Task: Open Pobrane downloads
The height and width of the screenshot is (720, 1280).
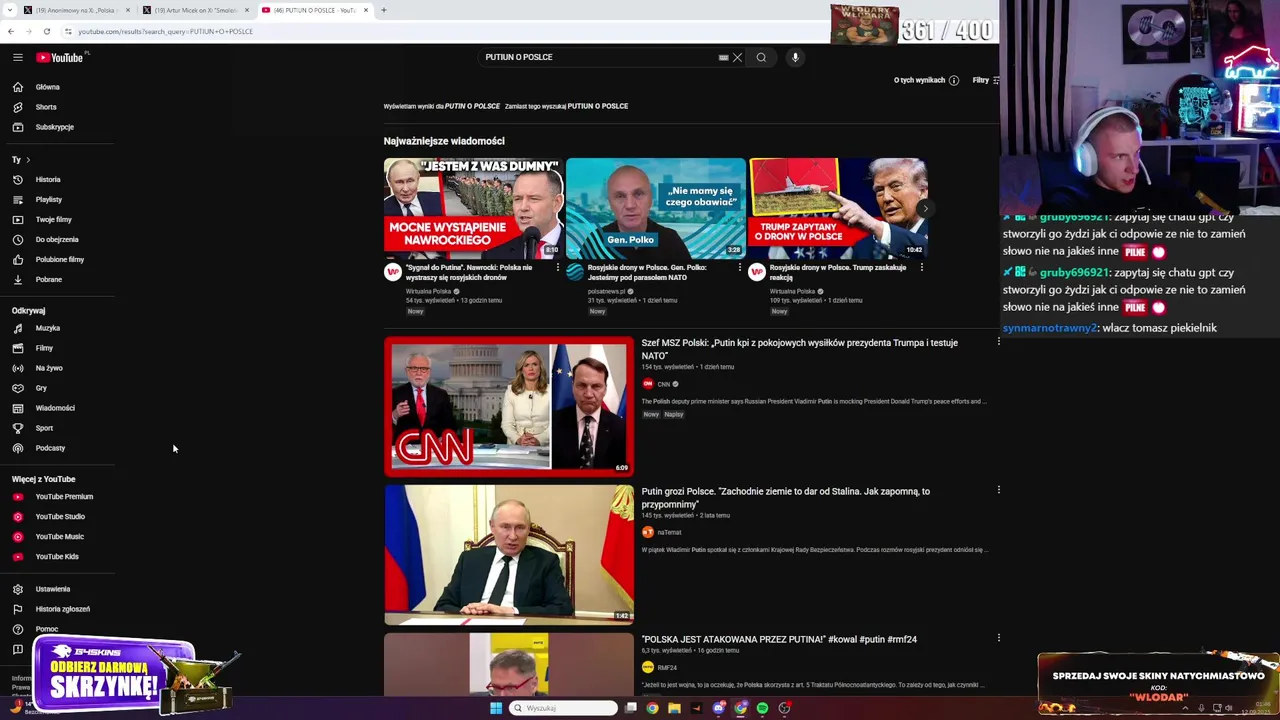Action: click(x=49, y=280)
